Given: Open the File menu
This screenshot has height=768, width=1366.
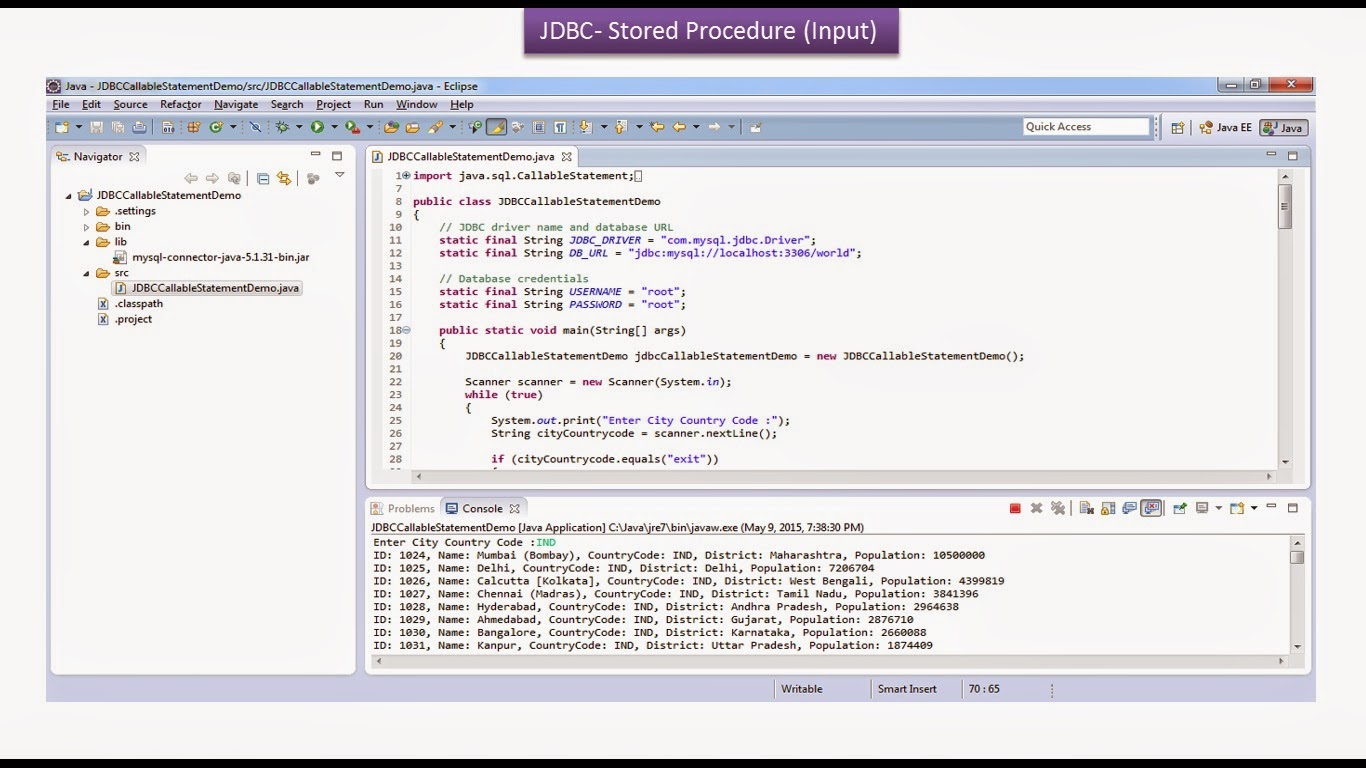Looking at the screenshot, I should (61, 104).
